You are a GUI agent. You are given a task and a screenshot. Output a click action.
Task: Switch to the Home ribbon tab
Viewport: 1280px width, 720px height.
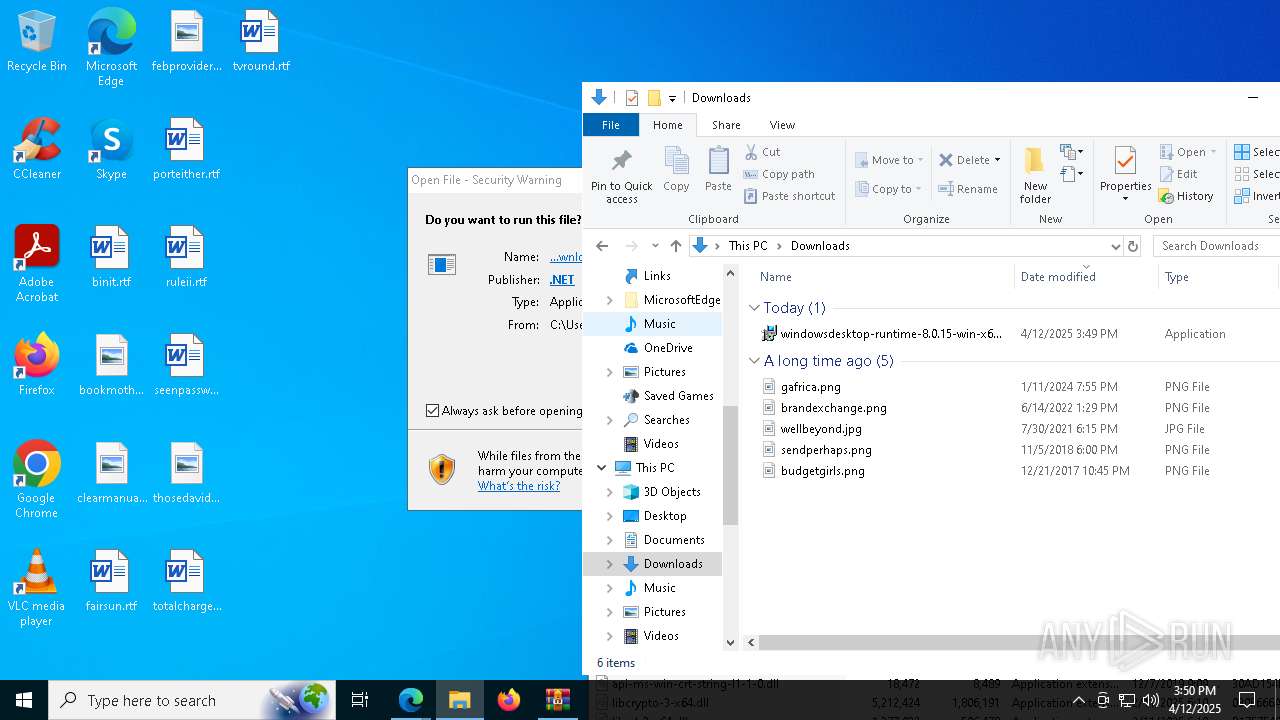pyautogui.click(x=668, y=125)
